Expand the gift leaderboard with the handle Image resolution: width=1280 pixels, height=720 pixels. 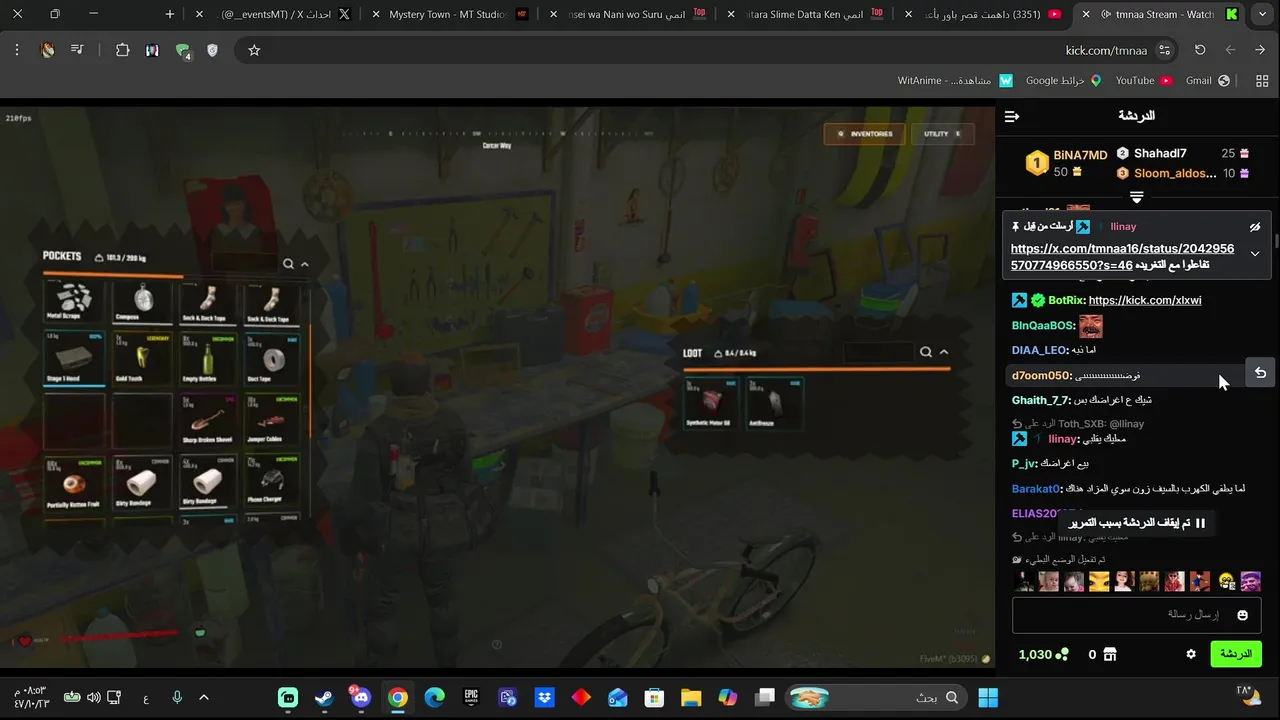tap(1136, 197)
